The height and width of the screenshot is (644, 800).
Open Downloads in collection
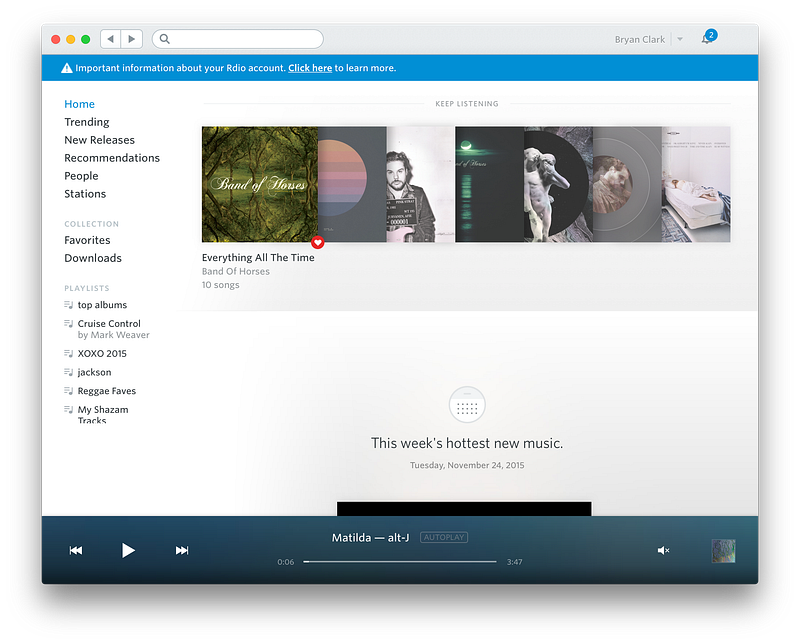pyautogui.click(x=93, y=258)
